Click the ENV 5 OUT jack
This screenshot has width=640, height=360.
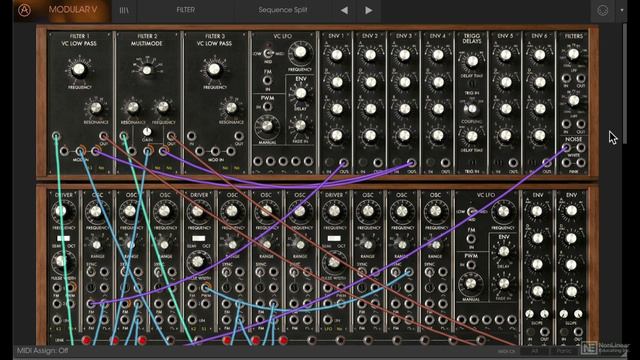click(513, 163)
